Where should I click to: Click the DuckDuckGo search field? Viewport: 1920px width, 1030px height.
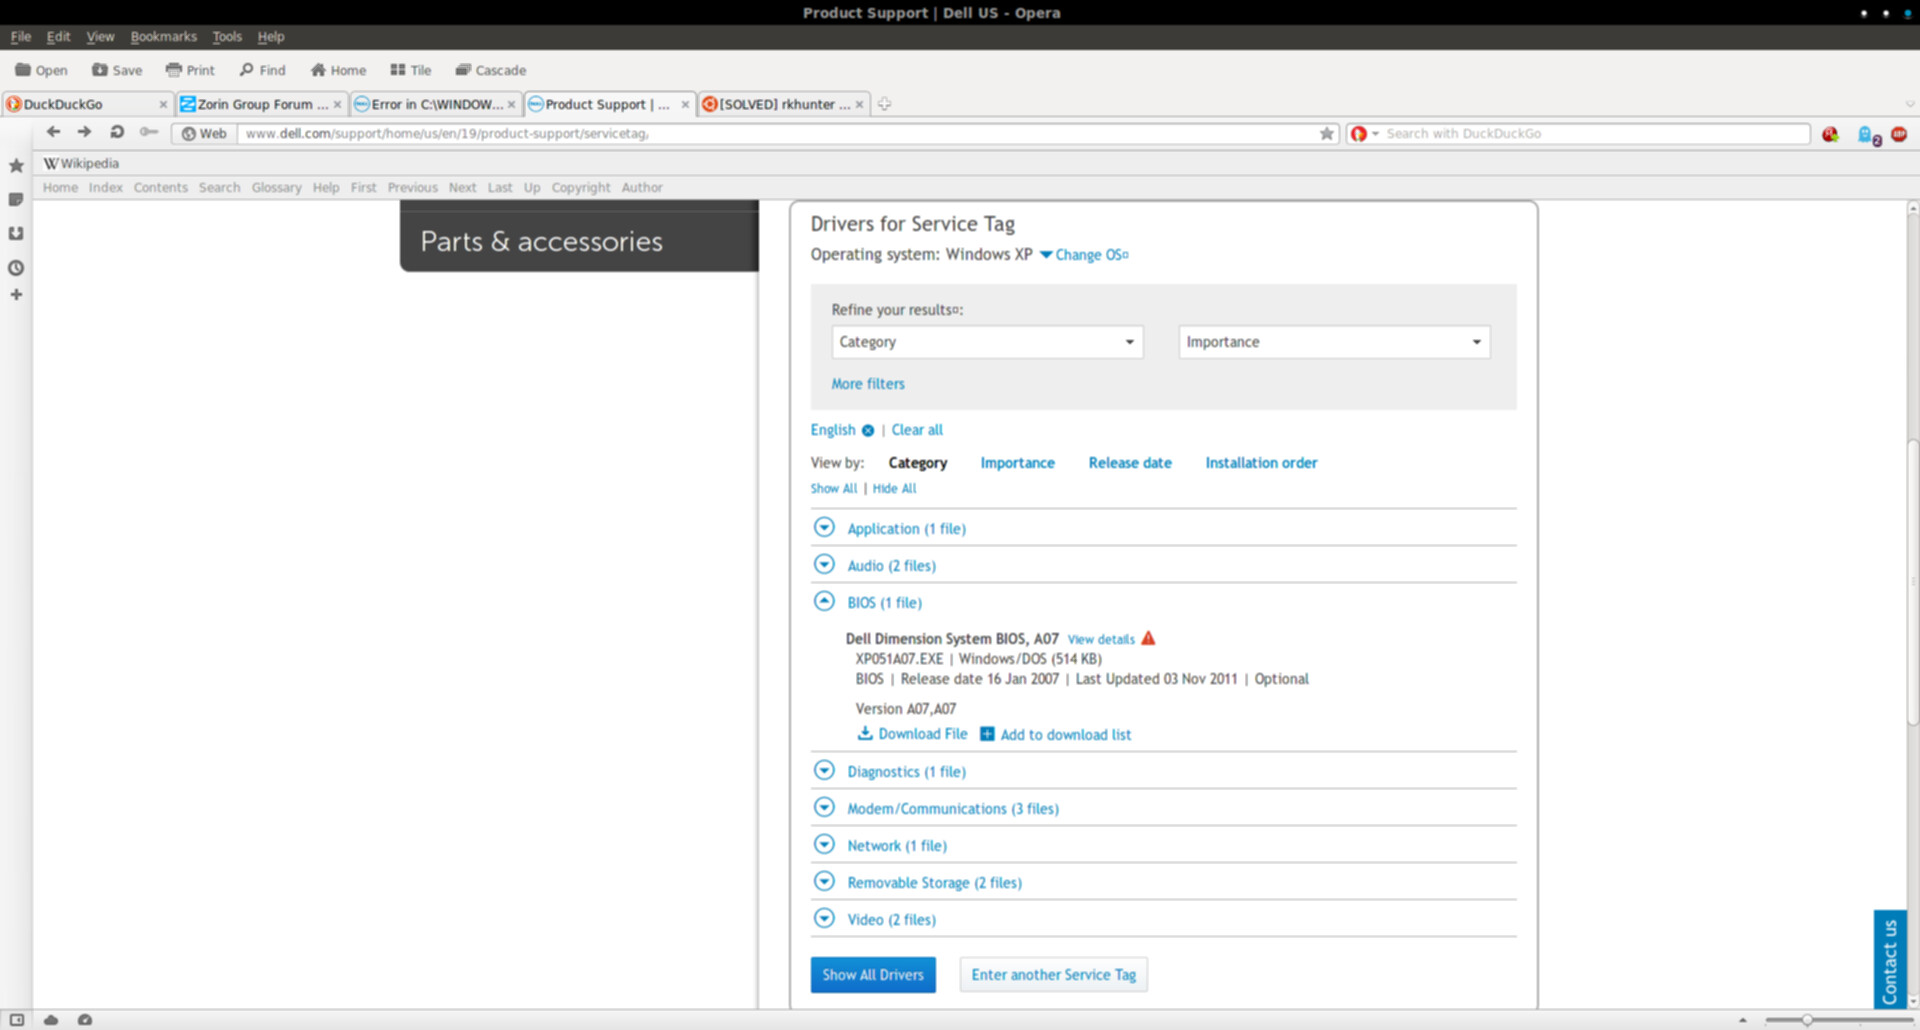pyautogui.click(x=1596, y=134)
